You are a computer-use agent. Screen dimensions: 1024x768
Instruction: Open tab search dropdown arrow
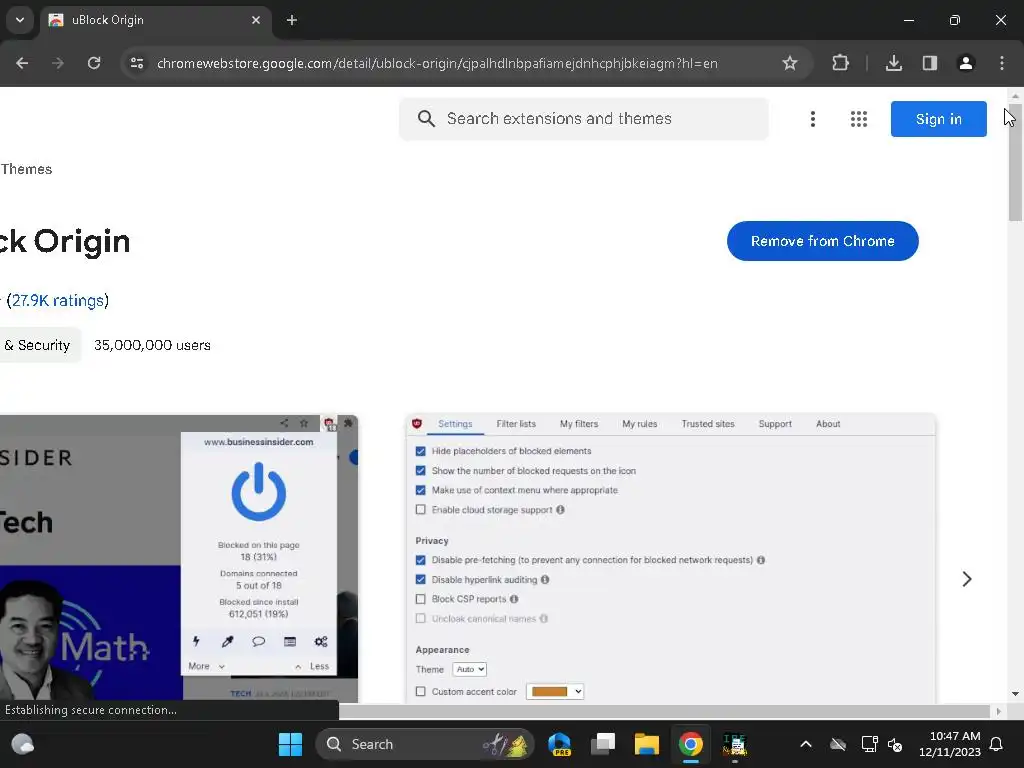(20, 20)
